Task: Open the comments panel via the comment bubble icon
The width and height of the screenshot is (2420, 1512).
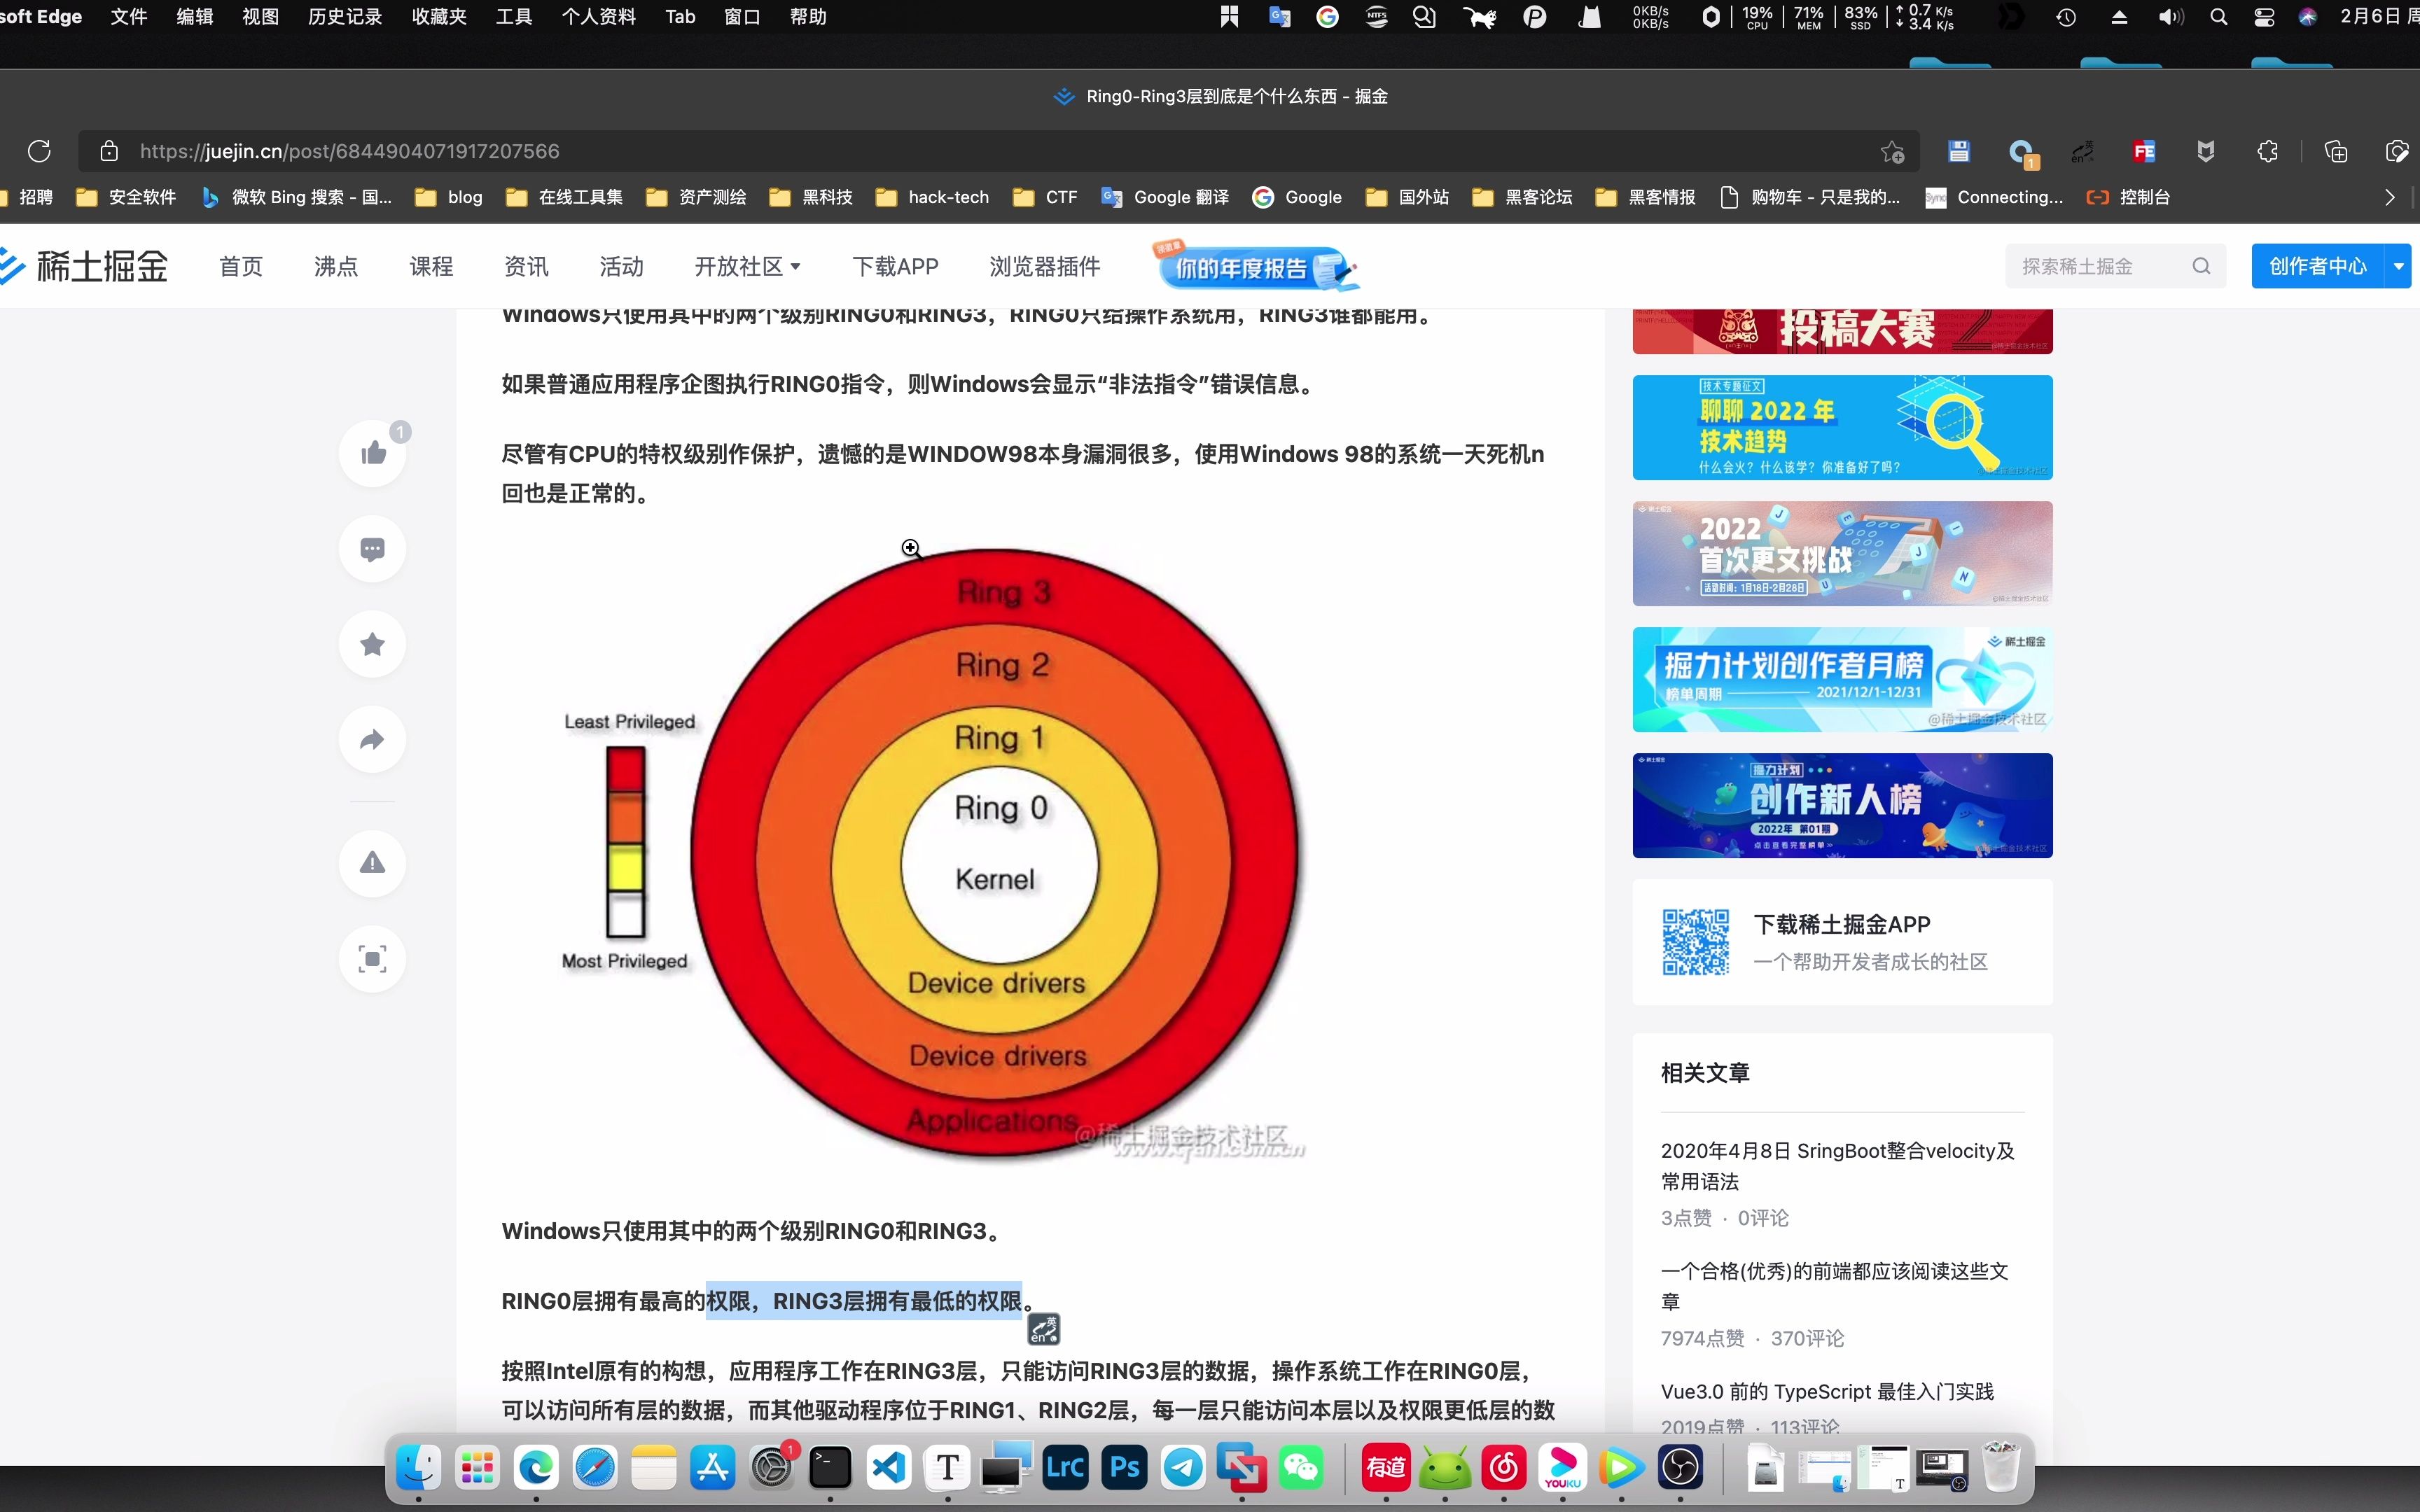Action: (x=372, y=548)
